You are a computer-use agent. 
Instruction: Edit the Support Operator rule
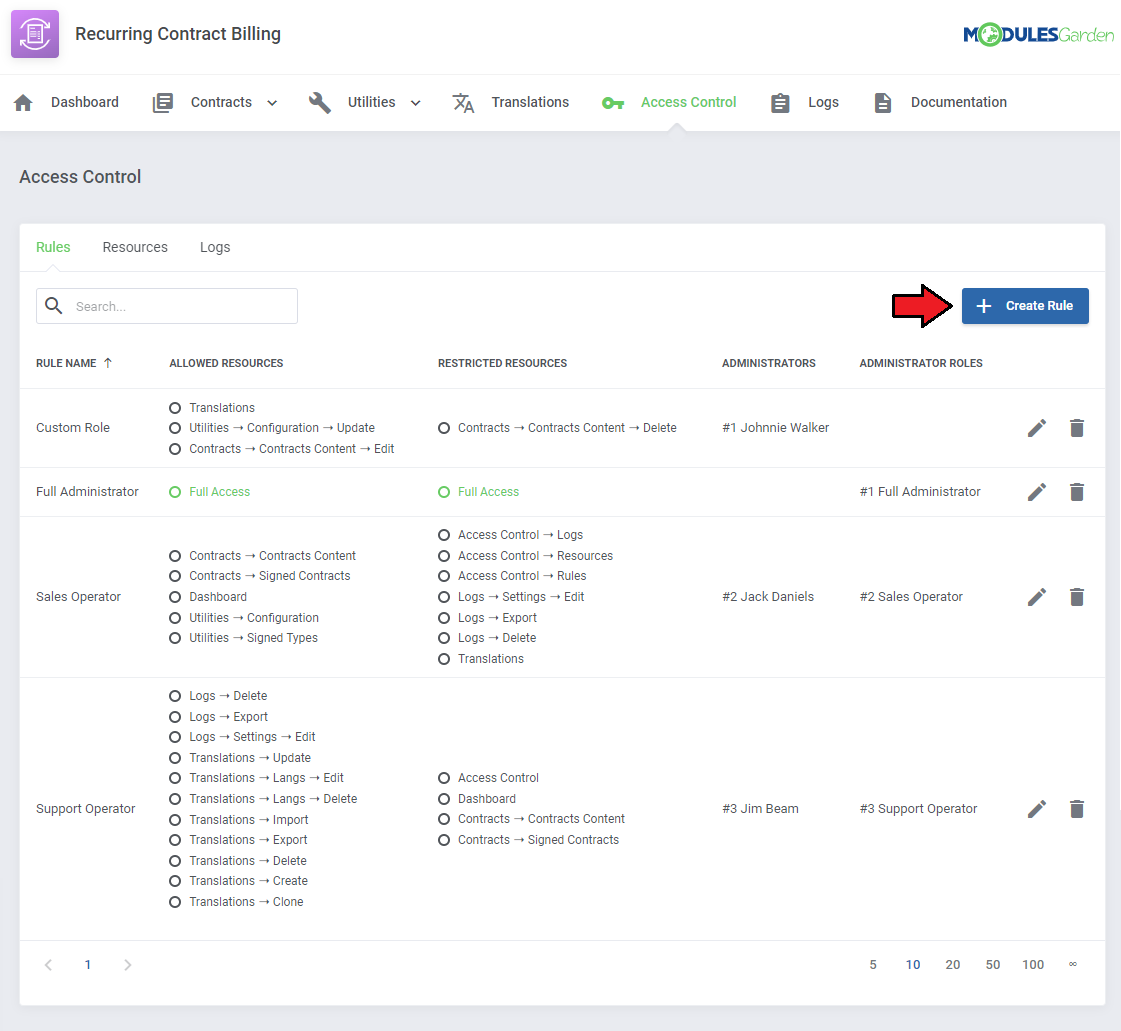pos(1037,809)
